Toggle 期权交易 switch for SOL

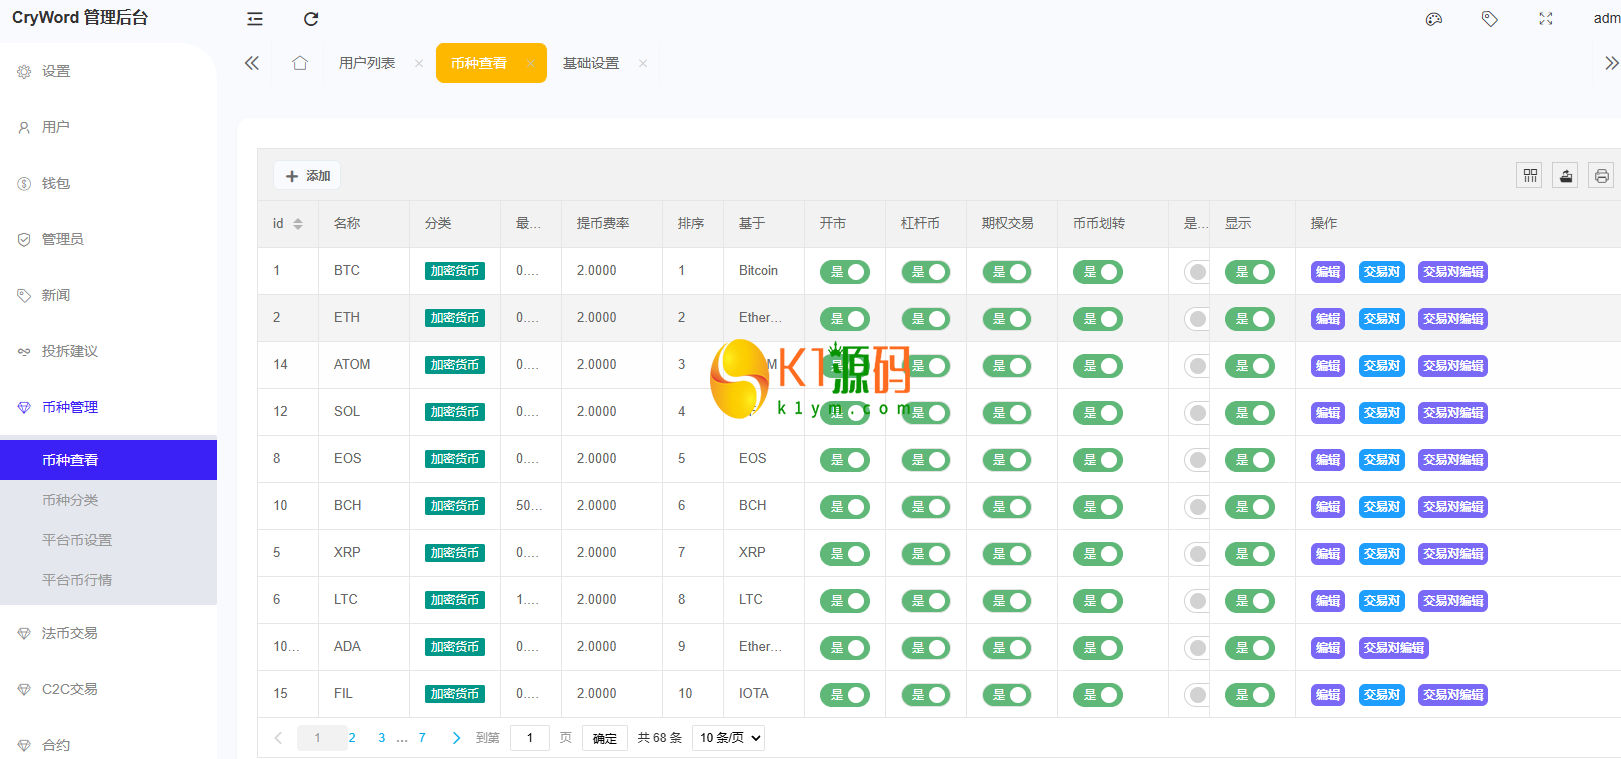click(1007, 413)
